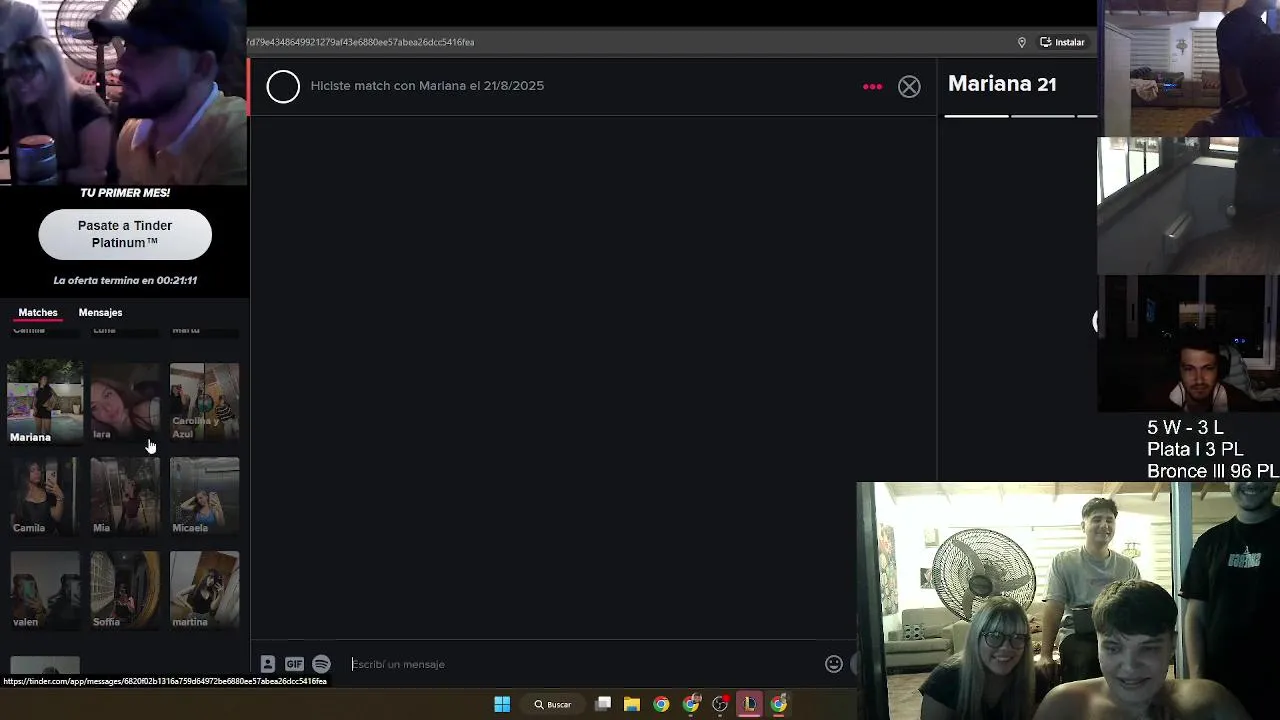The width and height of the screenshot is (1280, 720).
Task: Open Mia's match thumbnail
Action: (125, 496)
